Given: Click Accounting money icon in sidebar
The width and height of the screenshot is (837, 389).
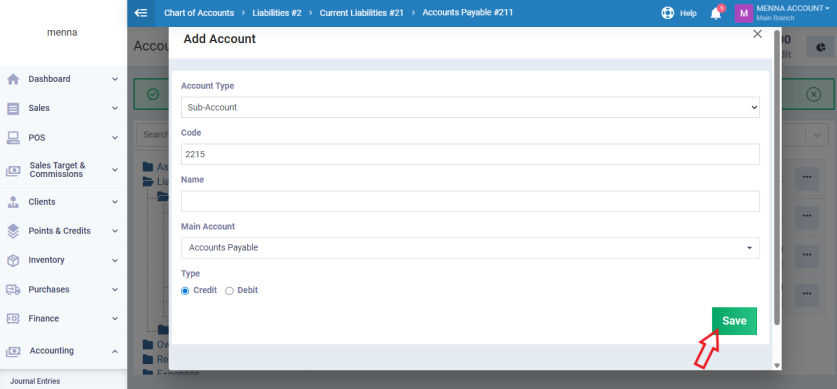Looking at the screenshot, I should 13,352.
